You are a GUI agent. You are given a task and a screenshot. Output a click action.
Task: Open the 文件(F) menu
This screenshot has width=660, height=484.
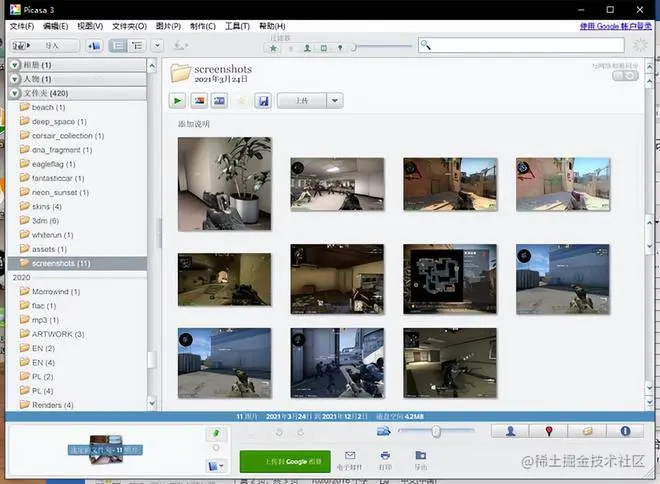[22, 26]
